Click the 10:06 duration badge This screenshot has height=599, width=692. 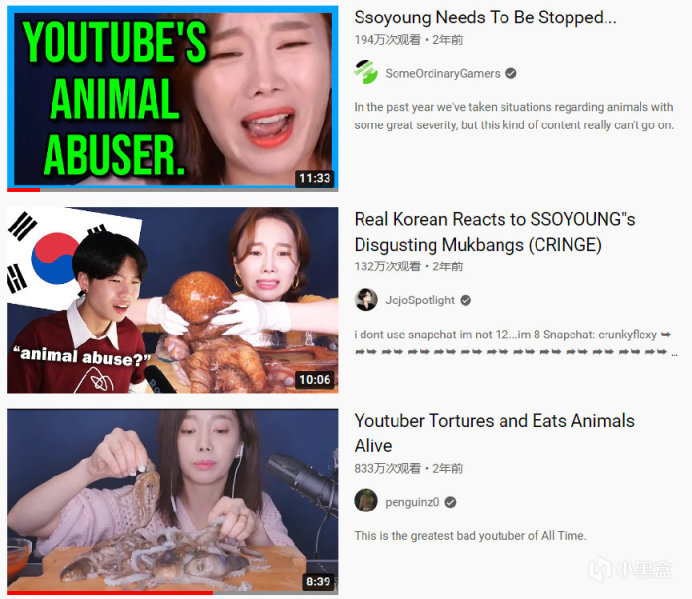coord(314,379)
